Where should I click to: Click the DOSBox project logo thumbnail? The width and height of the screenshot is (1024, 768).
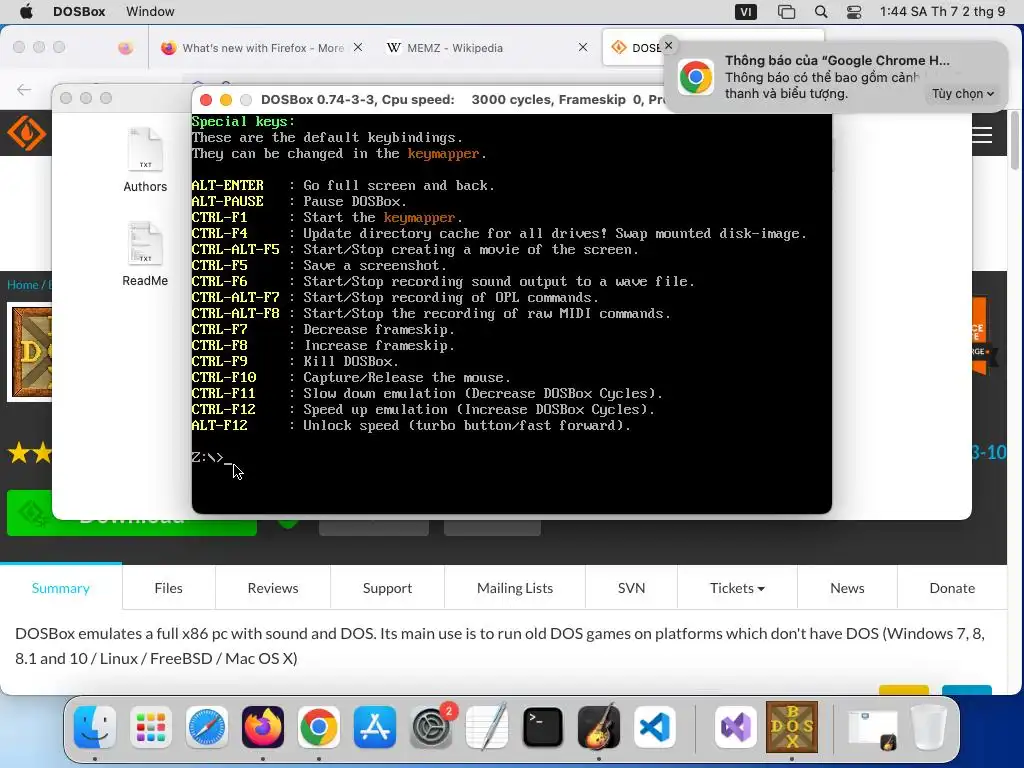(x=30, y=352)
